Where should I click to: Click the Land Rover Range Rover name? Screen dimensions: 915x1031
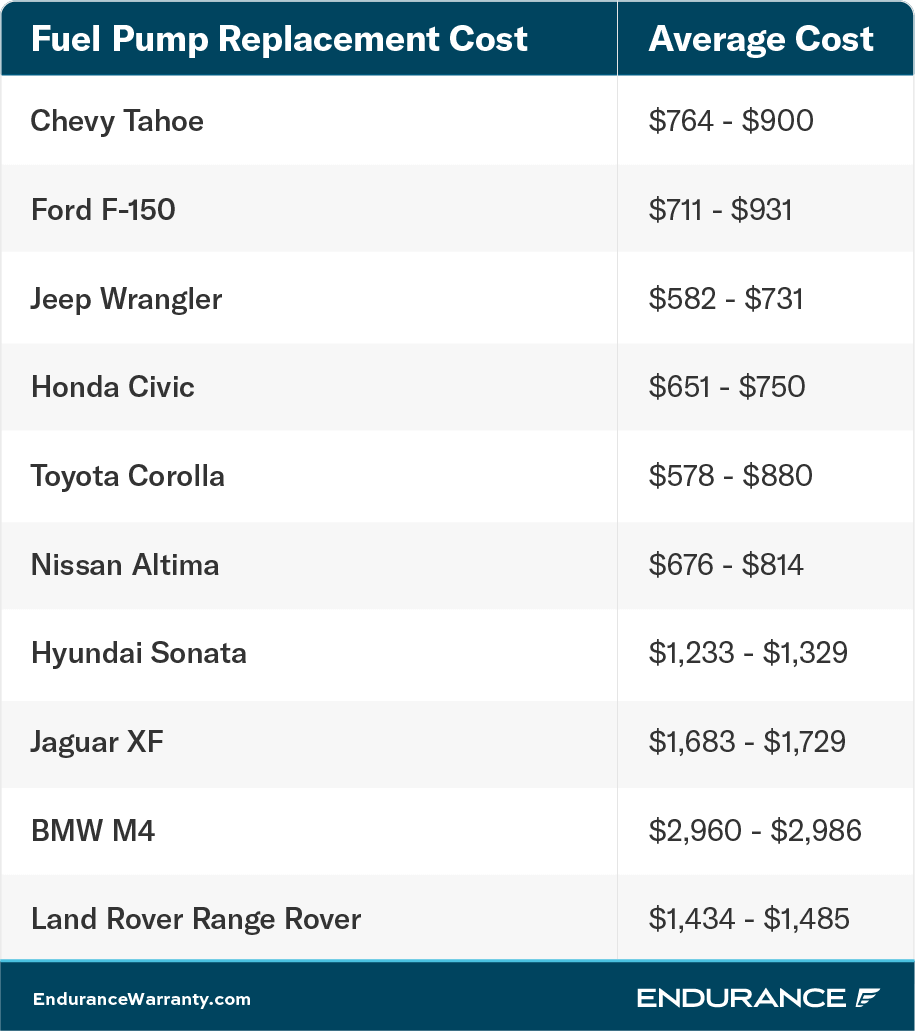coord(196,918)
